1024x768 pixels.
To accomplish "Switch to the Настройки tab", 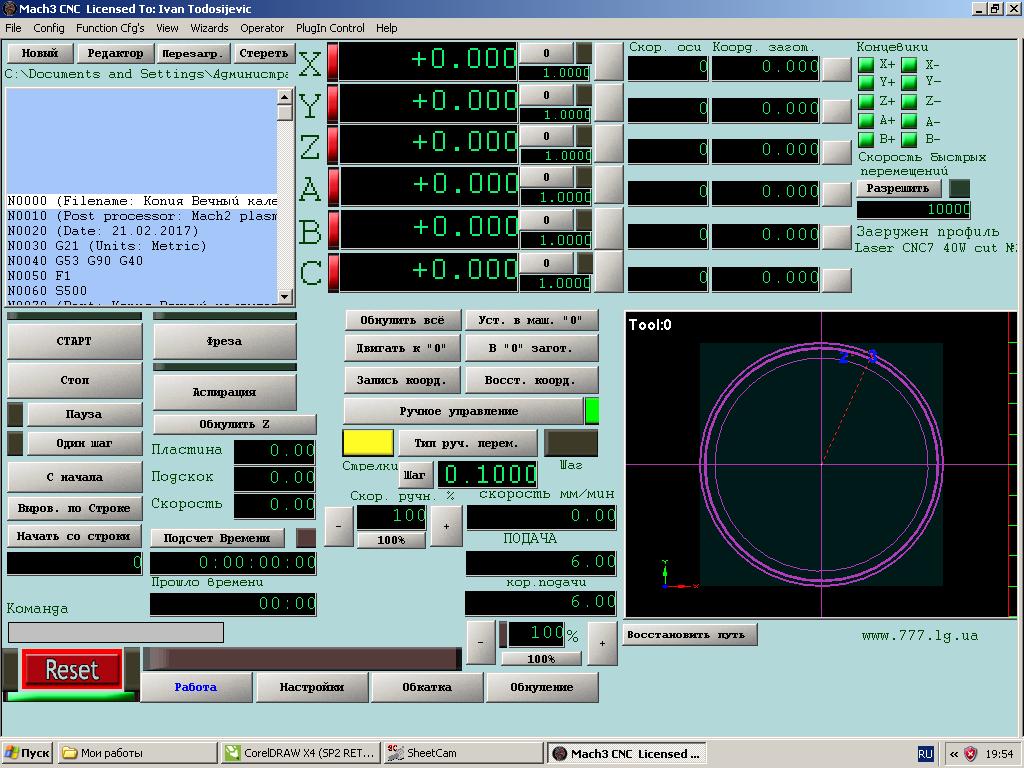I will pyautogui.click(x=311, y=687).
